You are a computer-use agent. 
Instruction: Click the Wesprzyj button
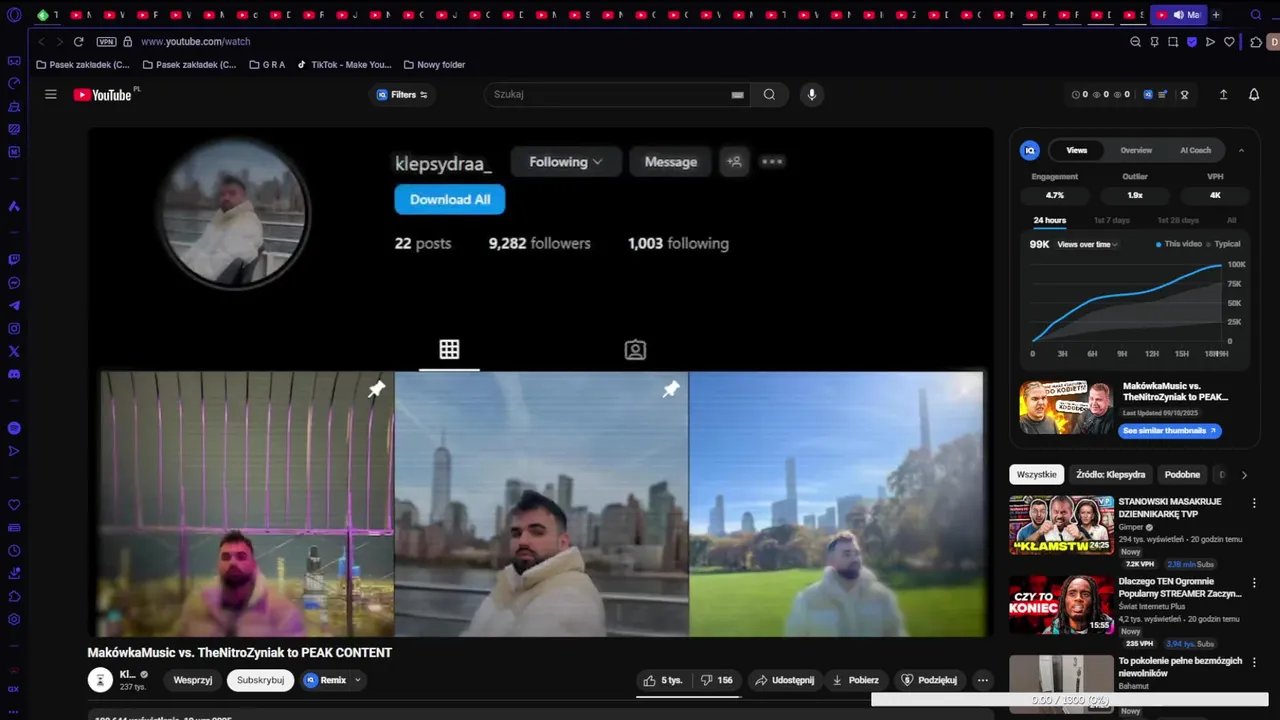193,680
